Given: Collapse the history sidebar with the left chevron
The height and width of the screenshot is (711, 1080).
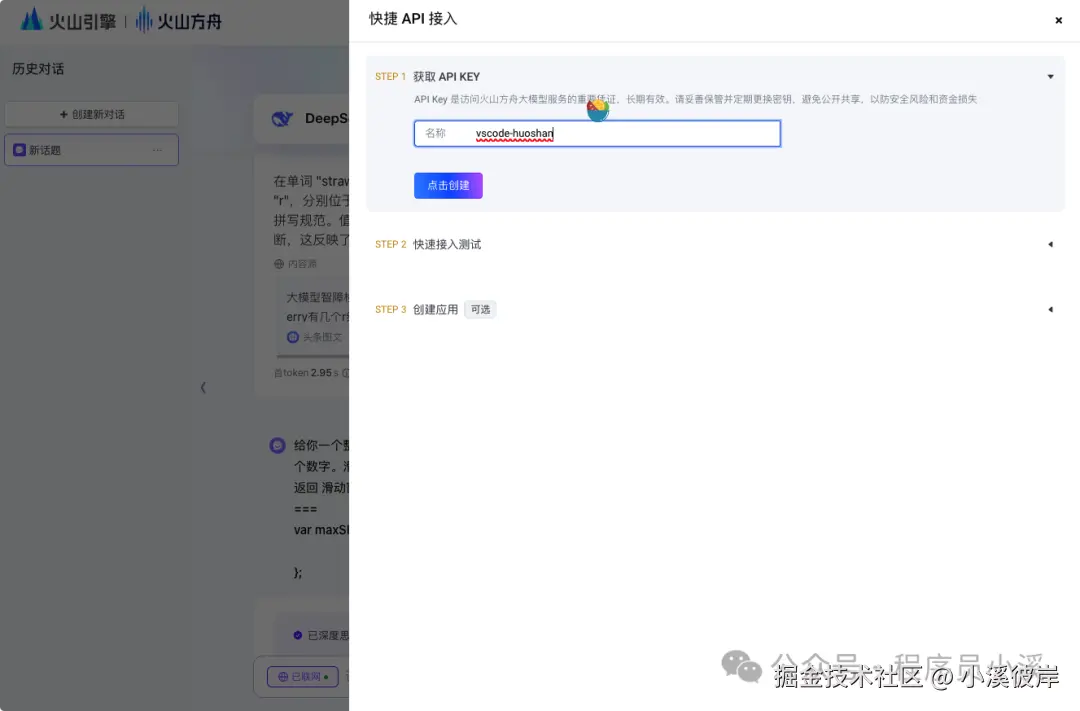Looking at the screenshot, I should 203,387.
